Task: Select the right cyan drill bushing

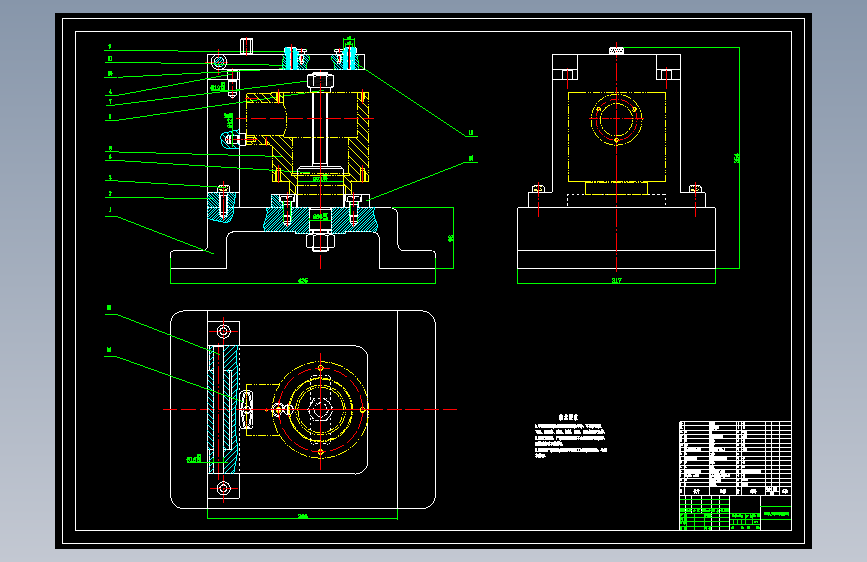Action: 349,58
